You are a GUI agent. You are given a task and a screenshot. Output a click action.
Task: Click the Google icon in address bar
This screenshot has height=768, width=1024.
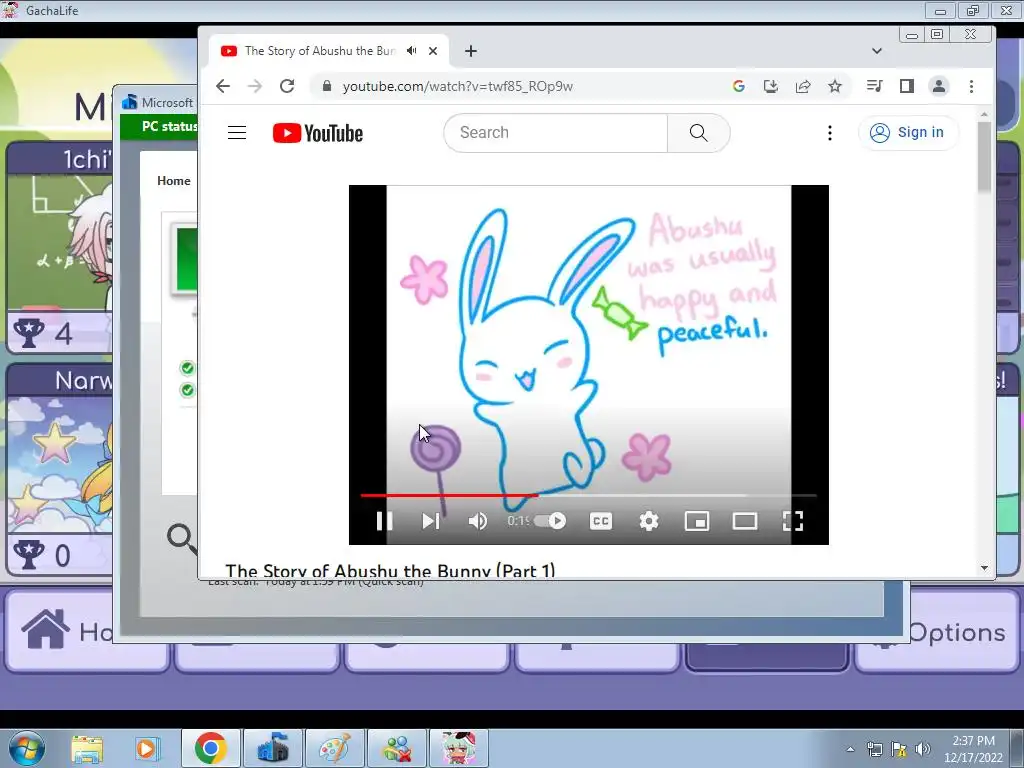(739, 86)
